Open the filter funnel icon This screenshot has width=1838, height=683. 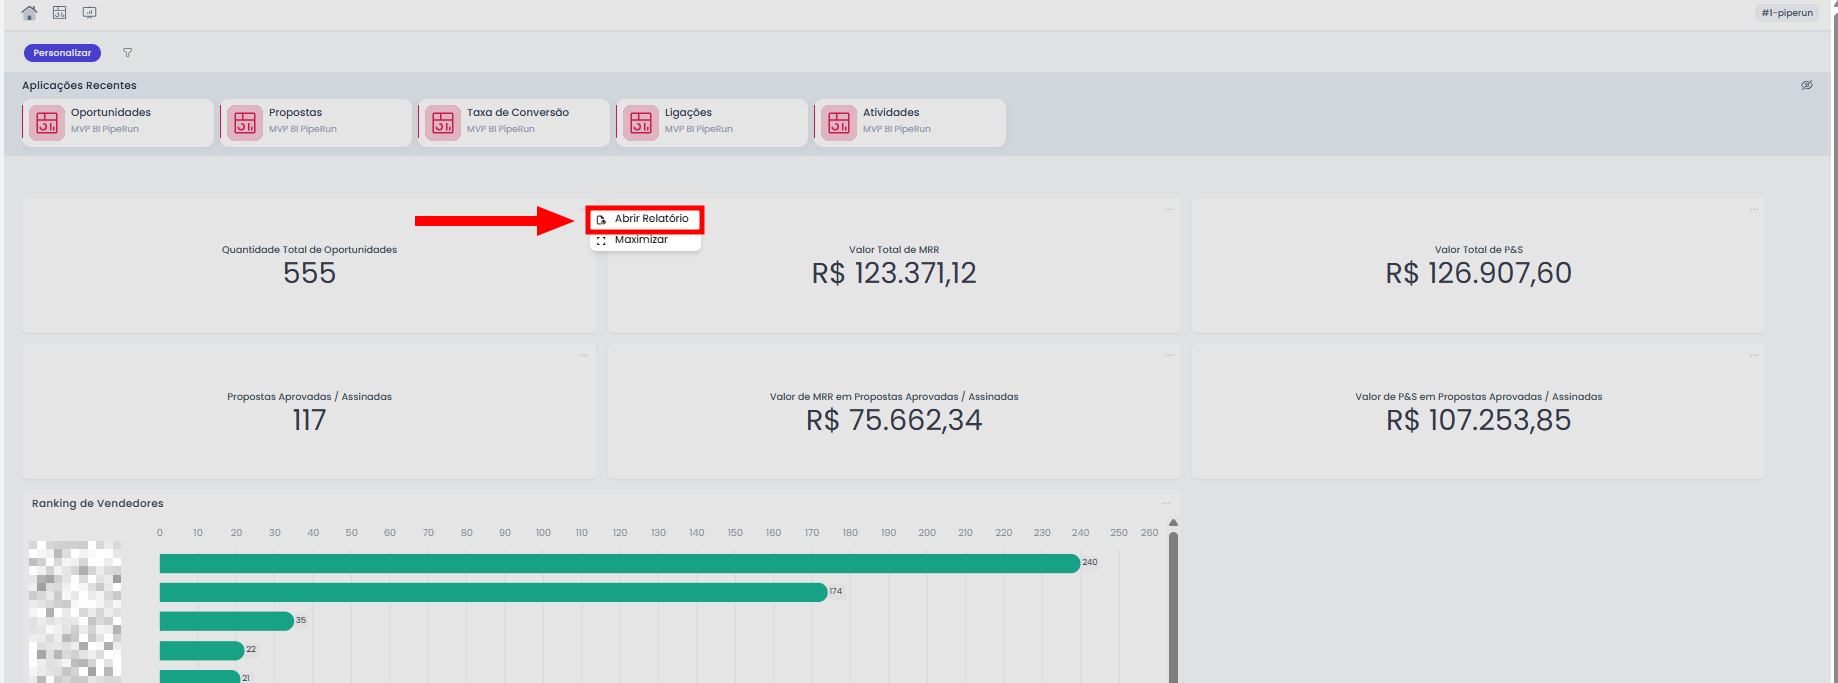pos(127,53)
